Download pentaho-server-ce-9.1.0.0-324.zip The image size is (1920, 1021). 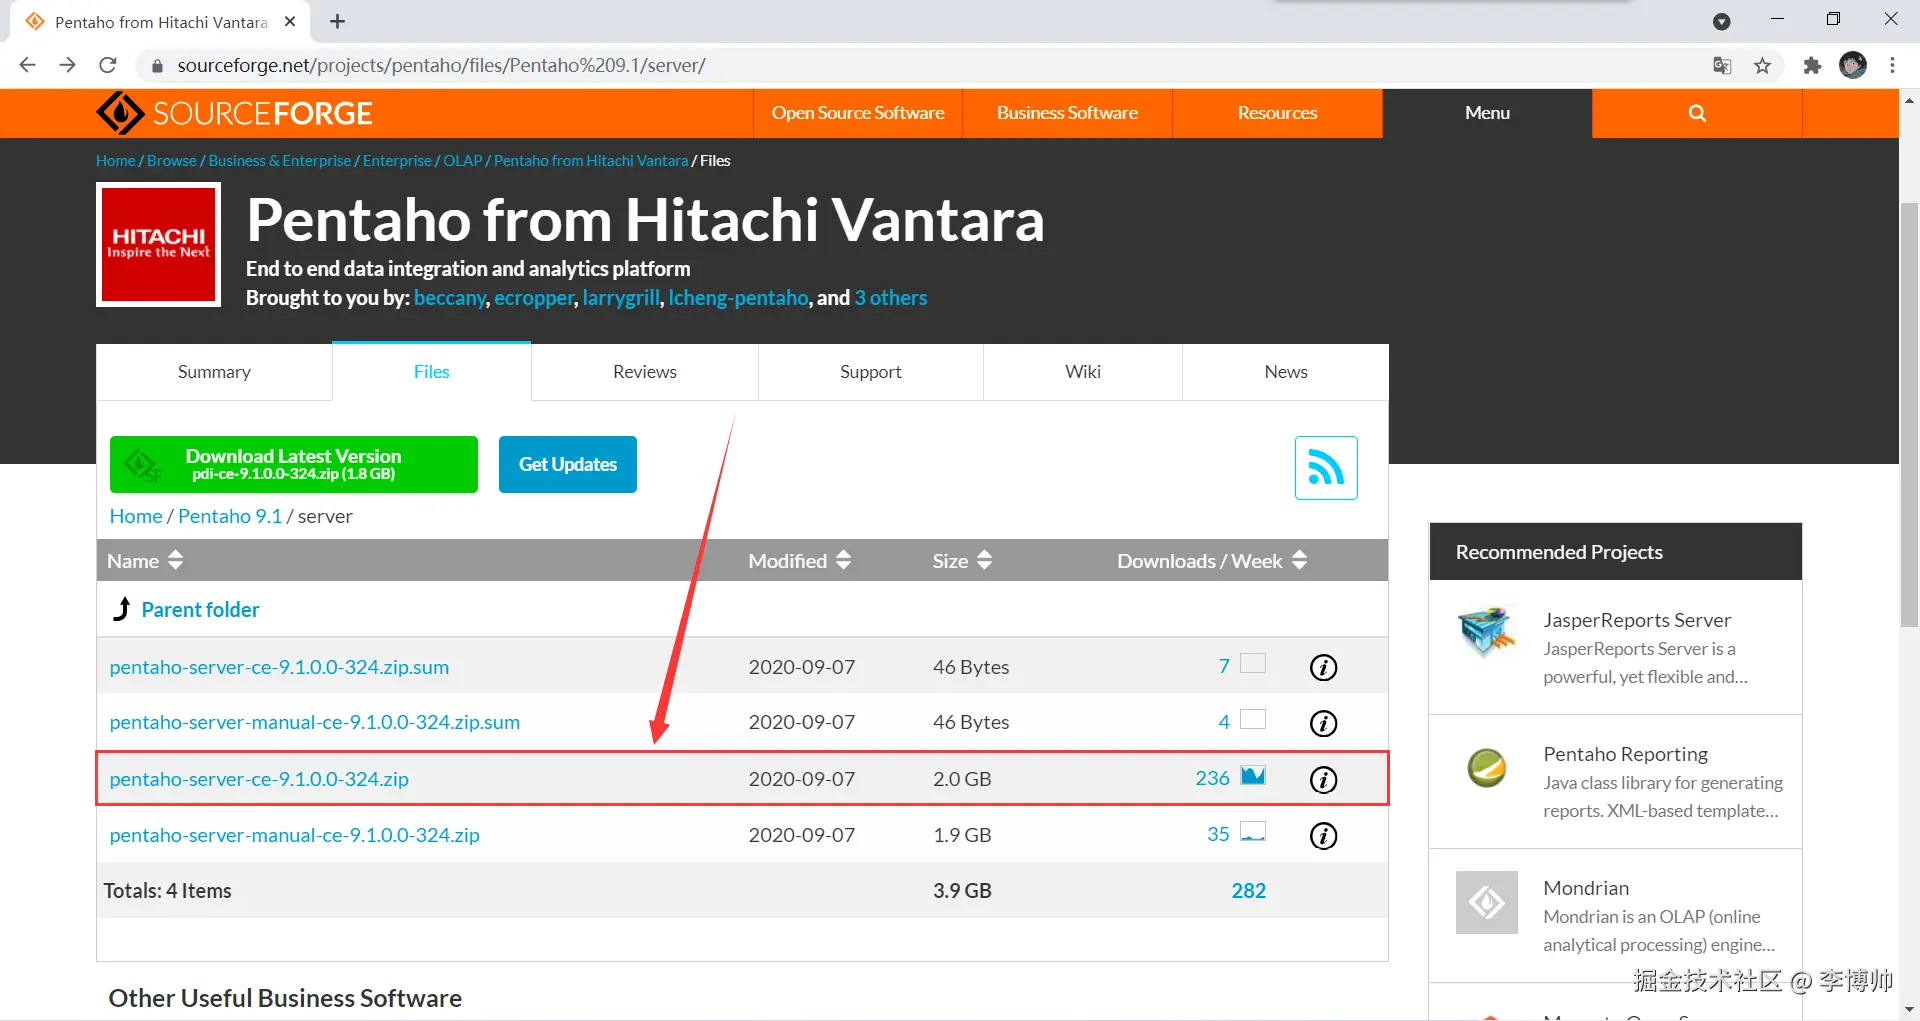click(x=259, y=779)
